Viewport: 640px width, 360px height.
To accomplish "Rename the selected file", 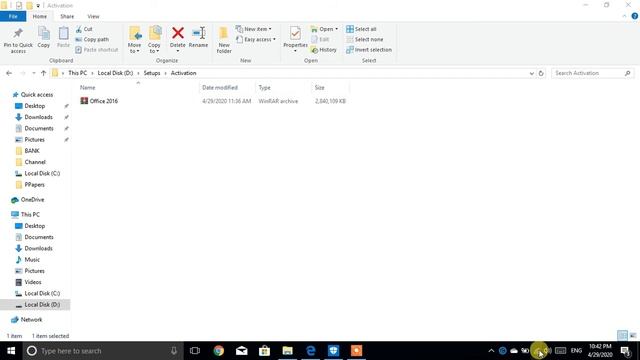I will point(198,38).
